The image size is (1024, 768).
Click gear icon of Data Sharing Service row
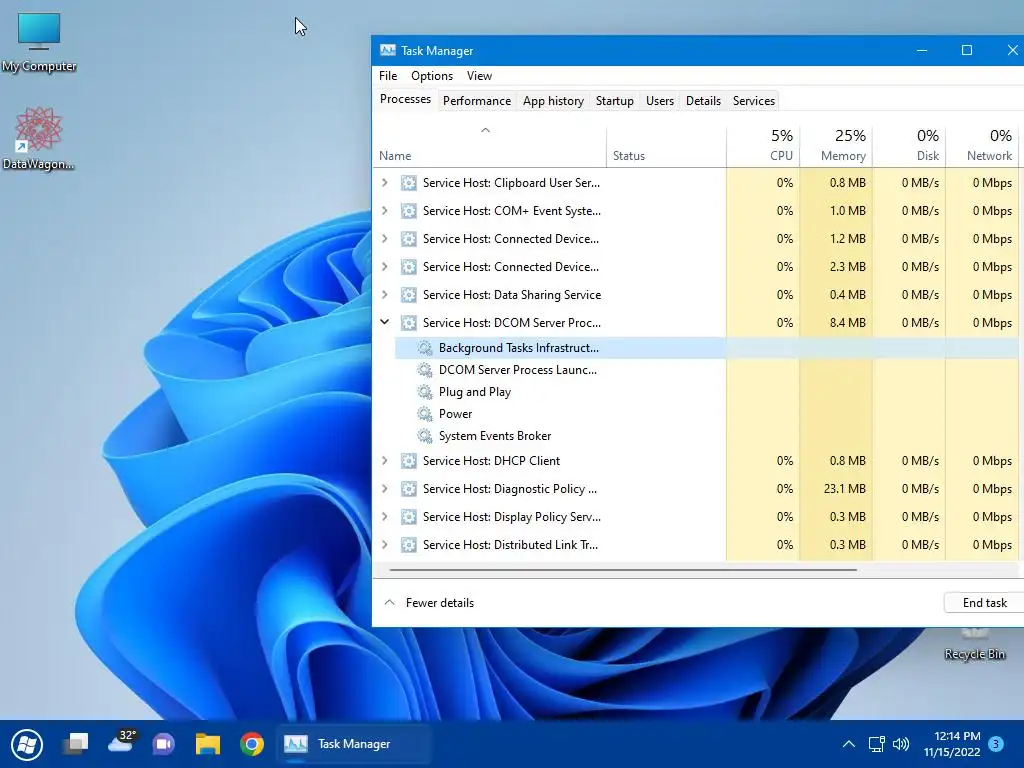coord(409,295)
